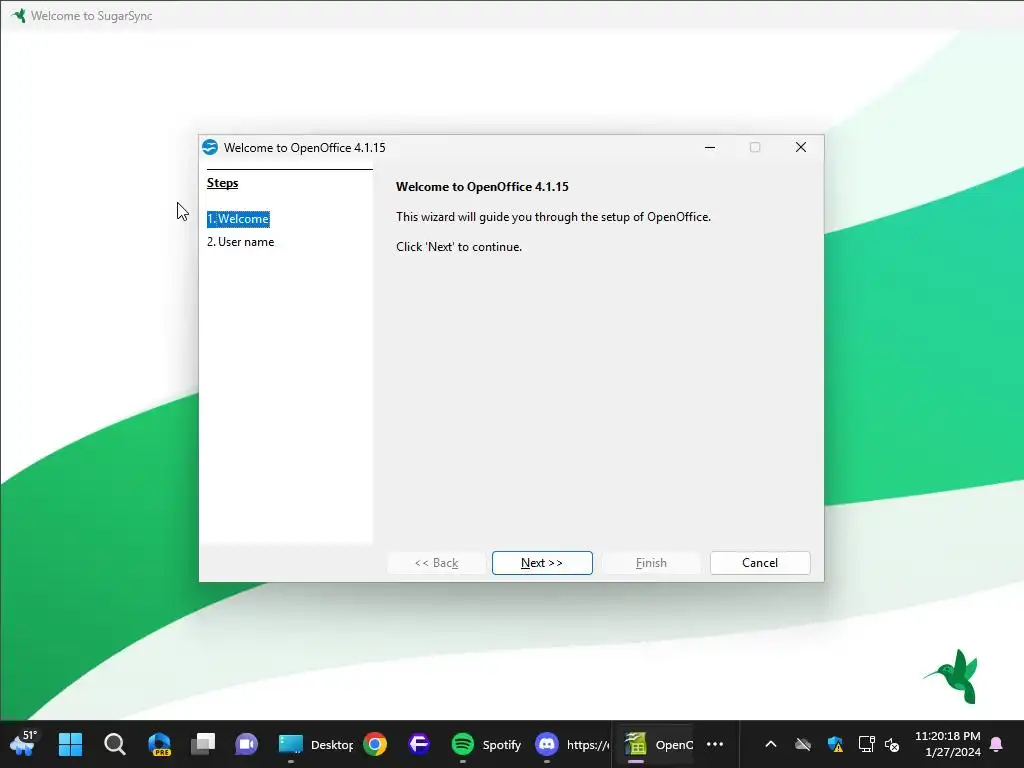Click the SugarSync hummingbird icon in title bar

[x=20, y=16]
